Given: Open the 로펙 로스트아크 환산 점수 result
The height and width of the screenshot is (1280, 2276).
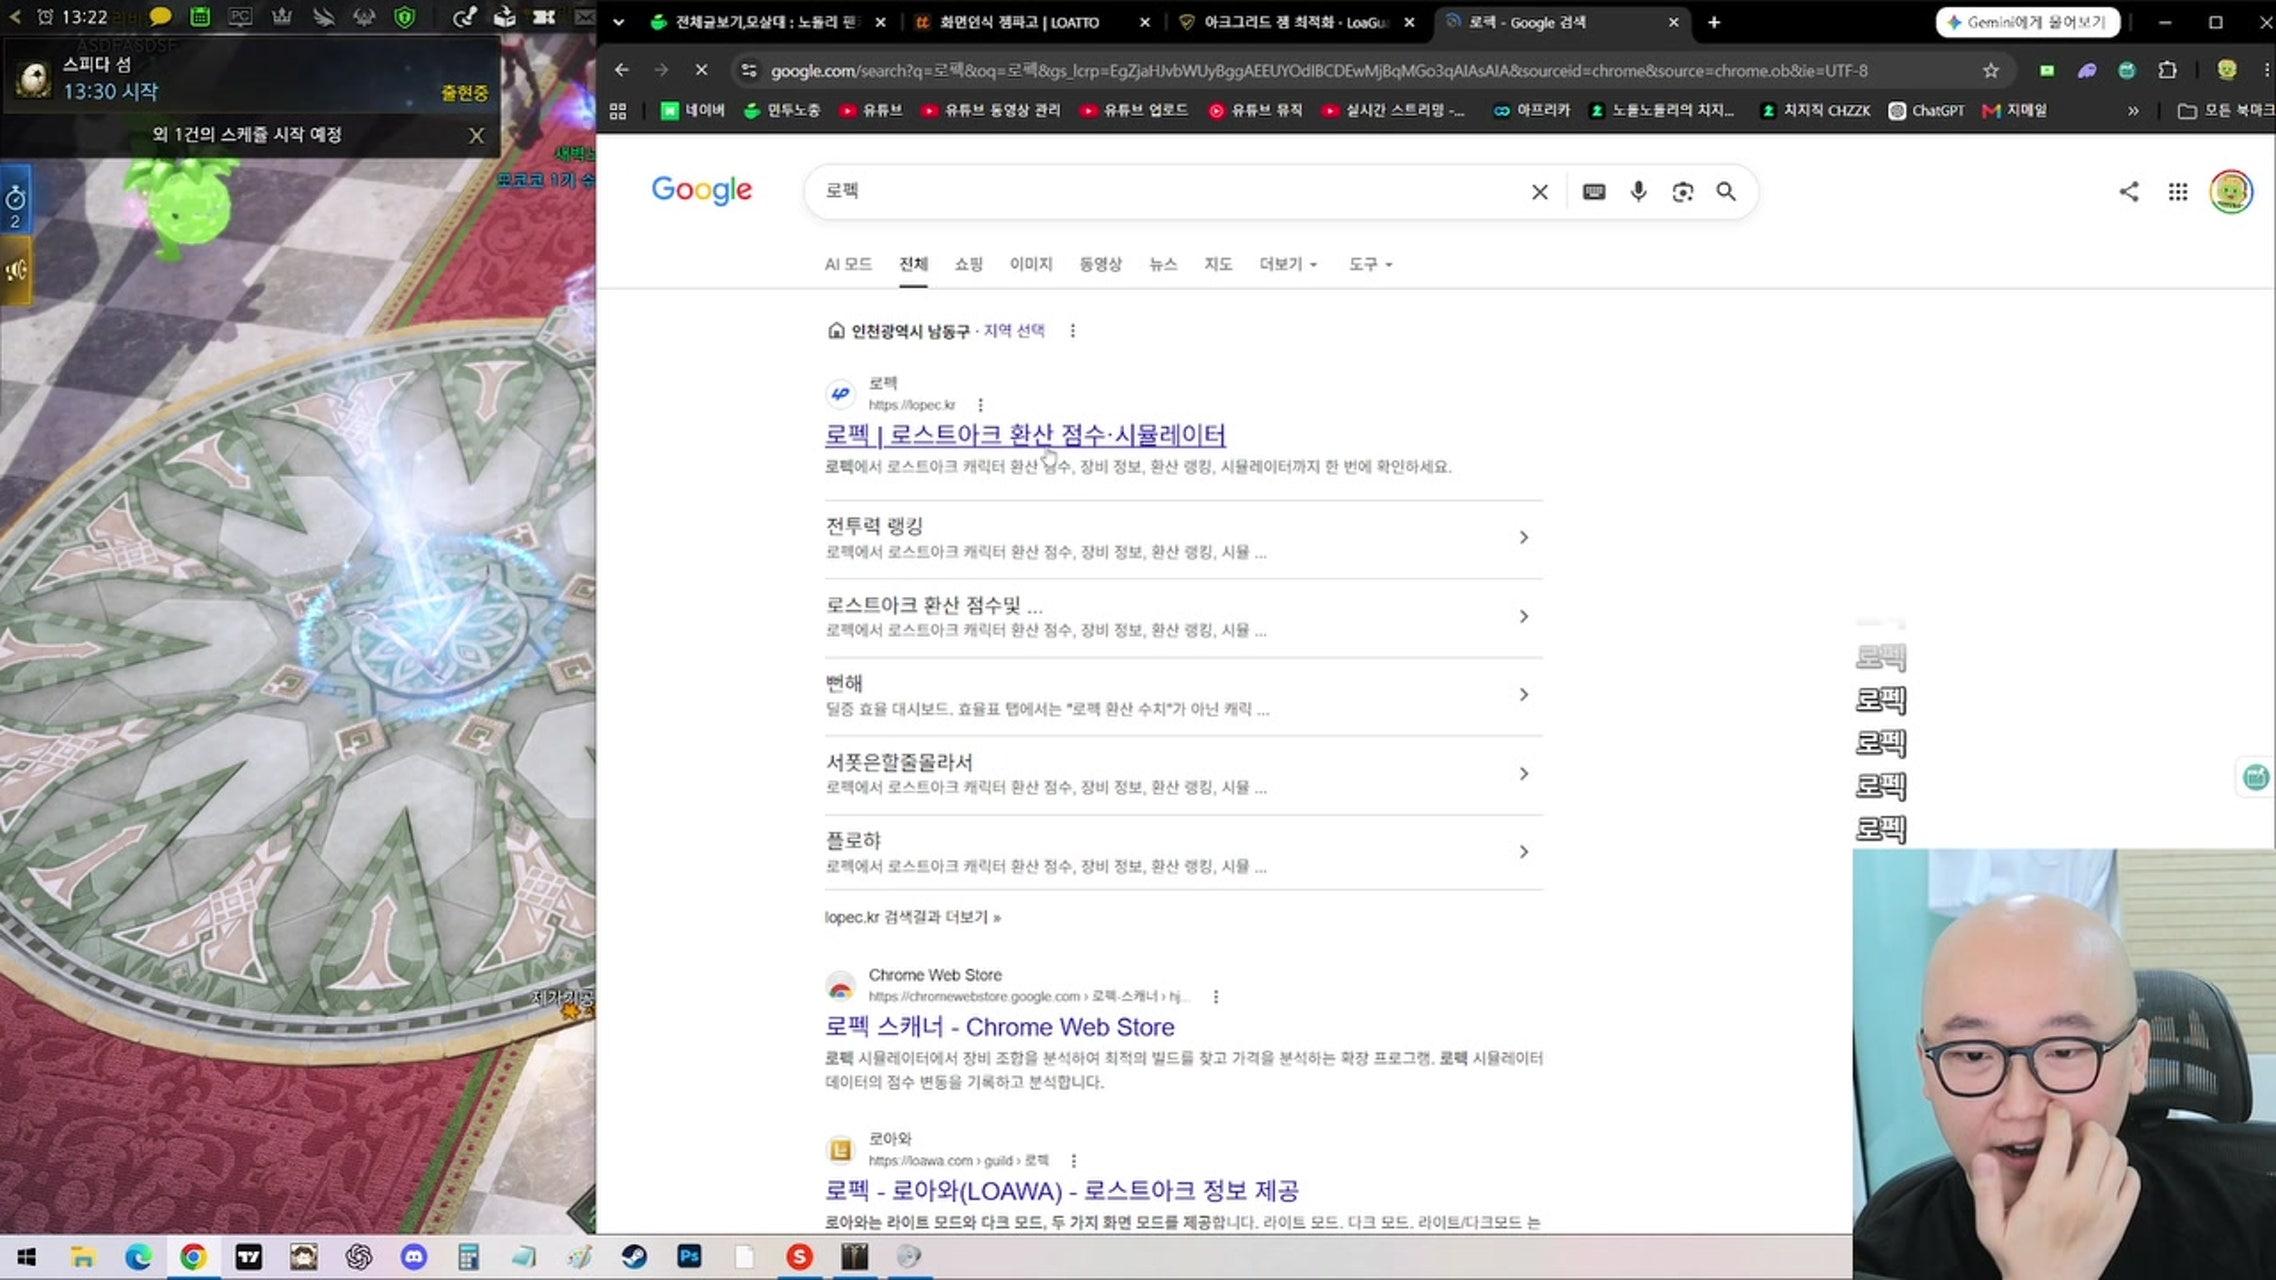Looking at the screenshot, I should point(1025,435).
